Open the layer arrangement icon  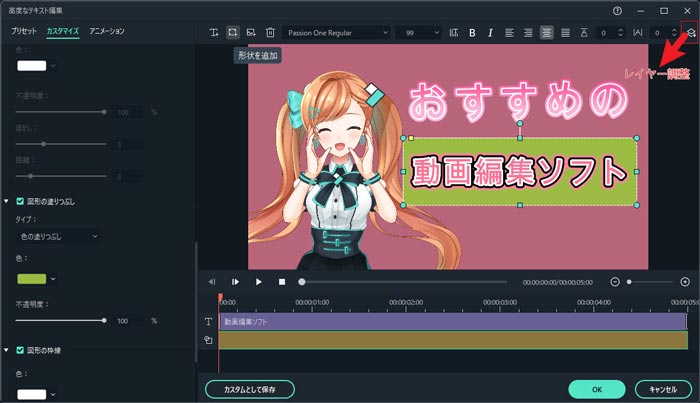pos(690,33)
